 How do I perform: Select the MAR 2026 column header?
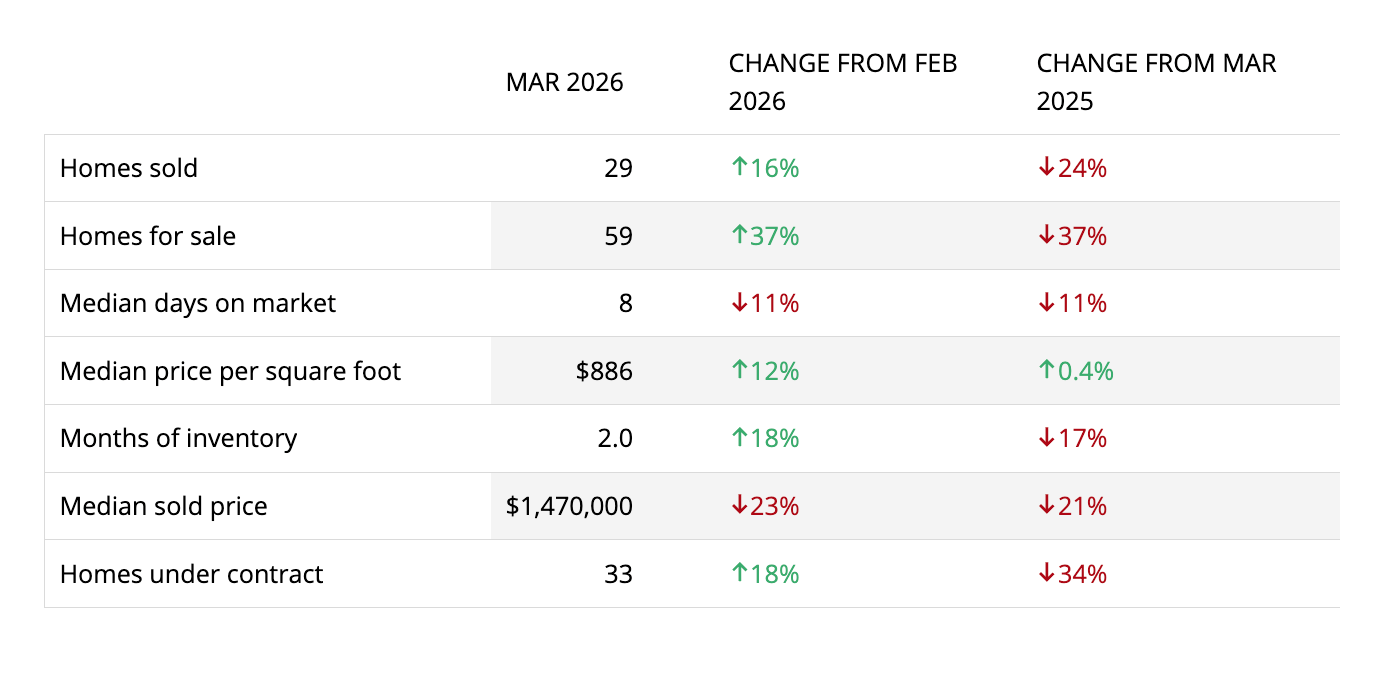pyautogui.click(x=564, y=82)
